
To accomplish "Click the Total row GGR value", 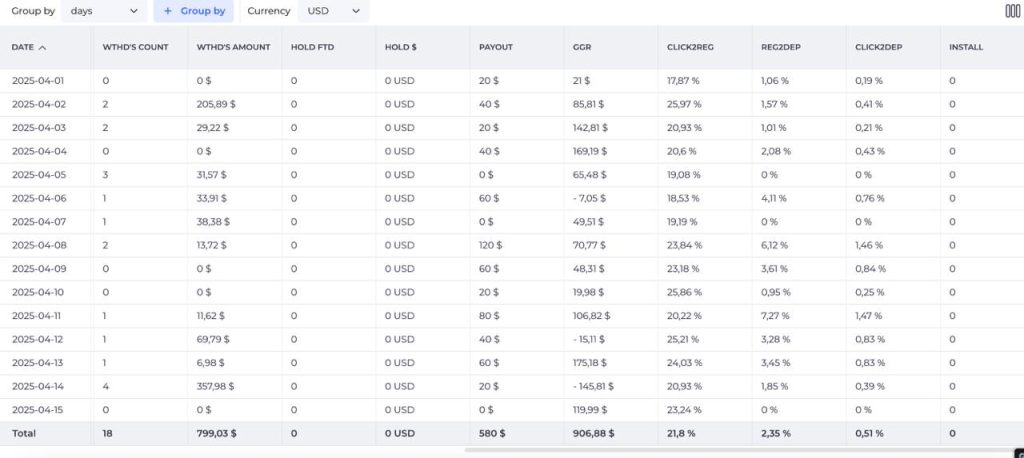I will (593, 433).
